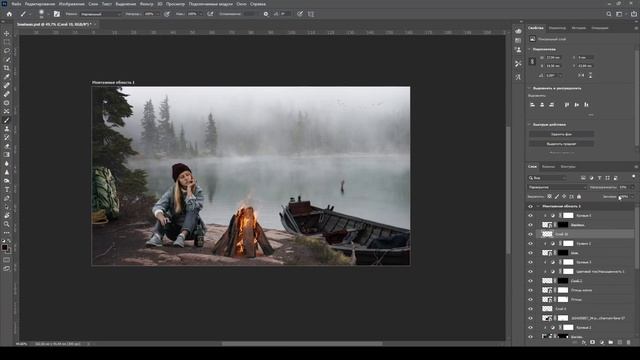Switch to the История tab
The height and width of the screenshot is (360, 640).
[578, 28]
